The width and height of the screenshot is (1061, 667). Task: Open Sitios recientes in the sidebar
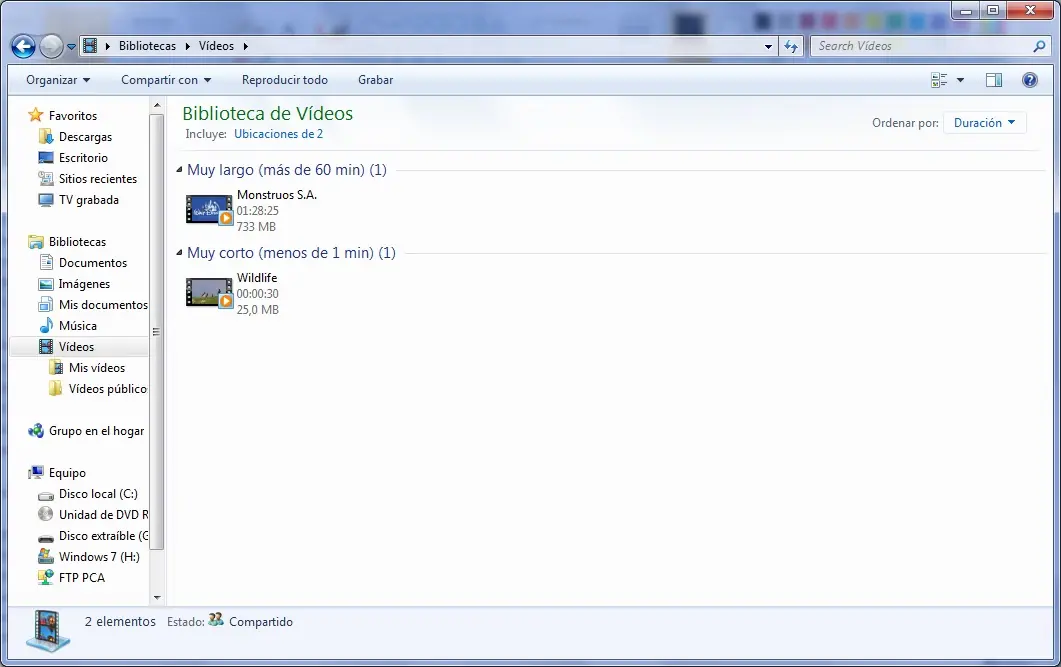(97, 179)
